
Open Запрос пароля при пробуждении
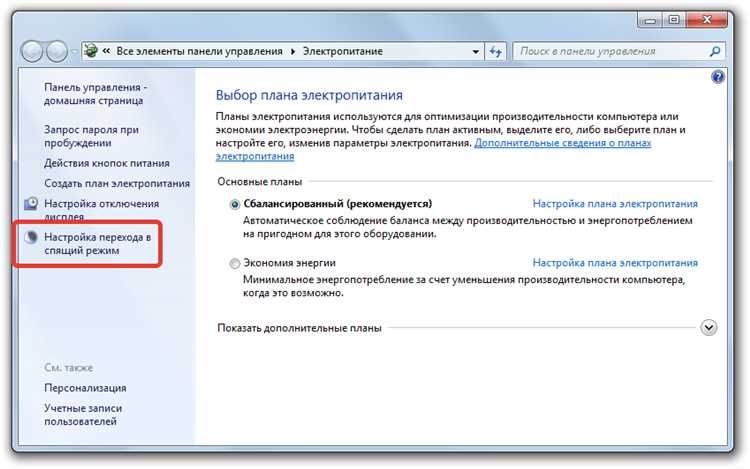91,136
